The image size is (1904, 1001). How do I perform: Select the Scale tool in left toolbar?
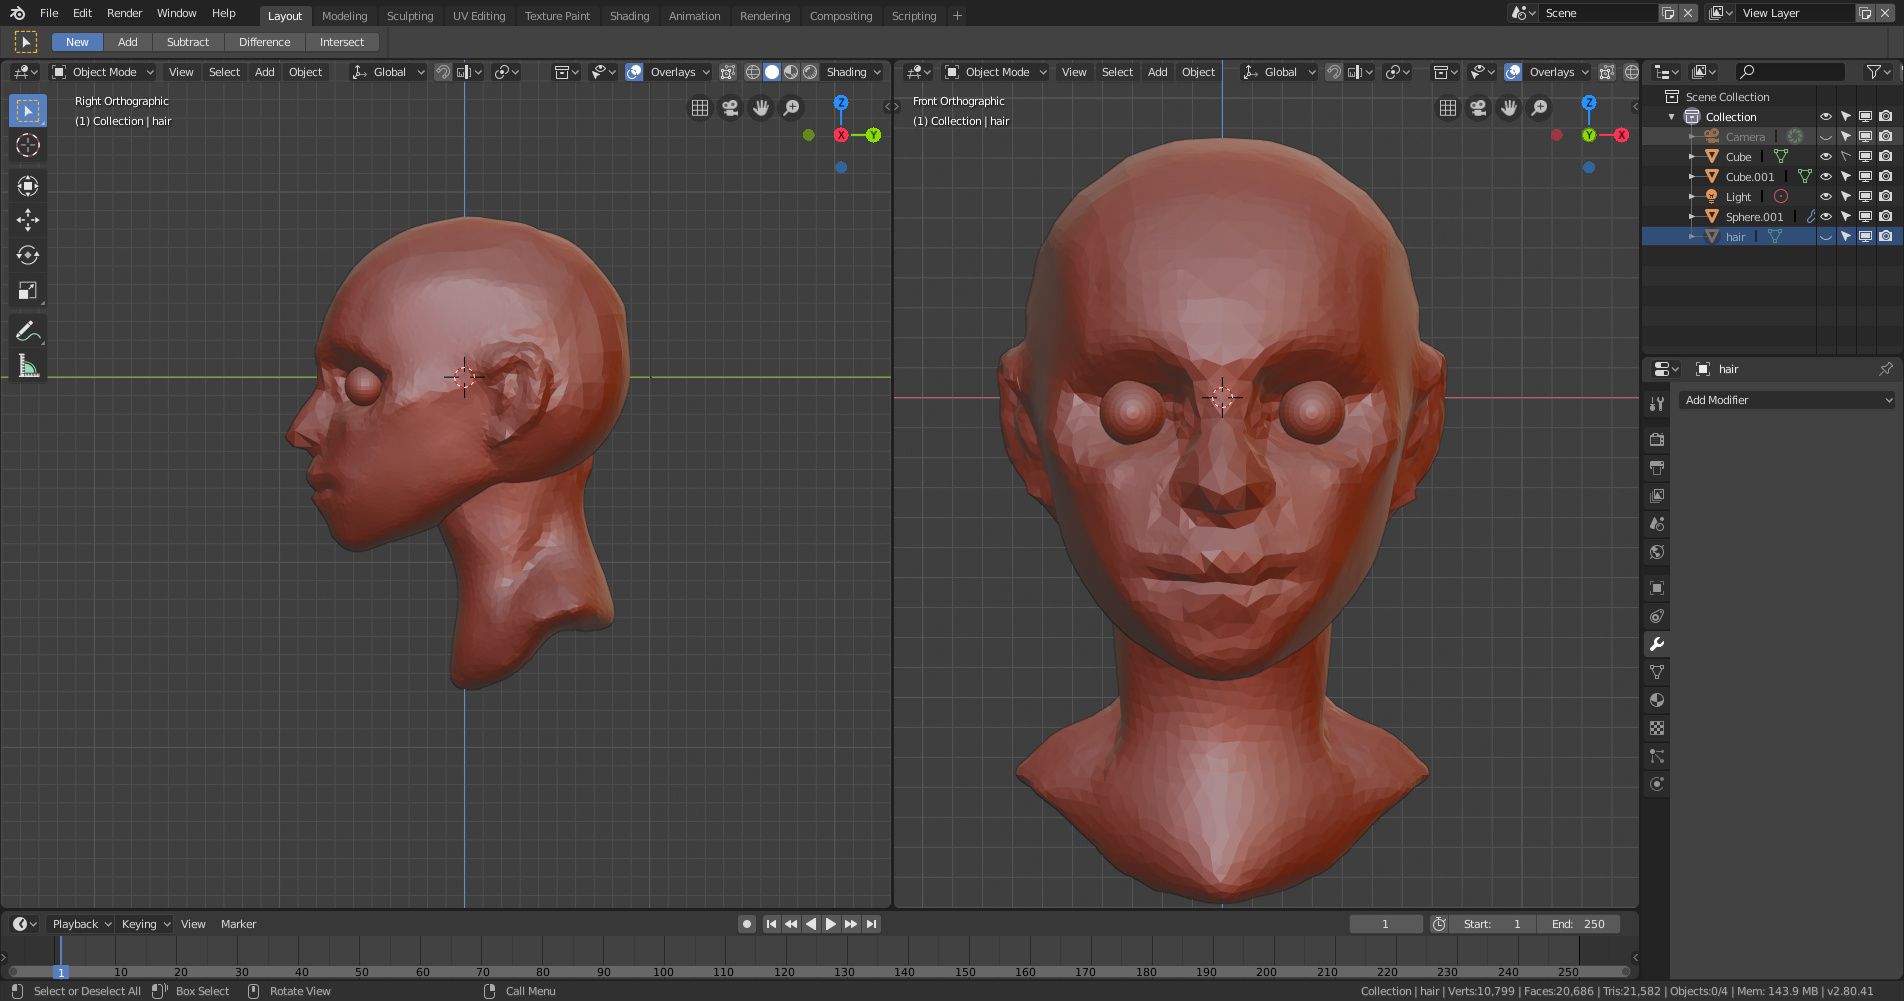click(x=28, y=291)
